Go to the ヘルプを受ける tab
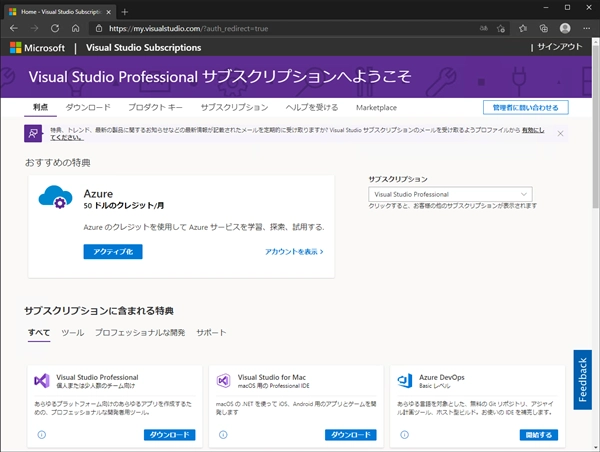The height and width of the screenshot is (452, 600). 312,107
